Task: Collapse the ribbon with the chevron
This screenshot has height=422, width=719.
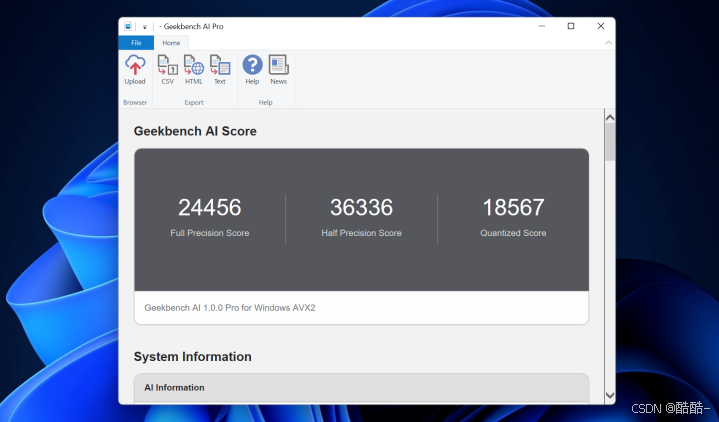Action: pos(608,43)
